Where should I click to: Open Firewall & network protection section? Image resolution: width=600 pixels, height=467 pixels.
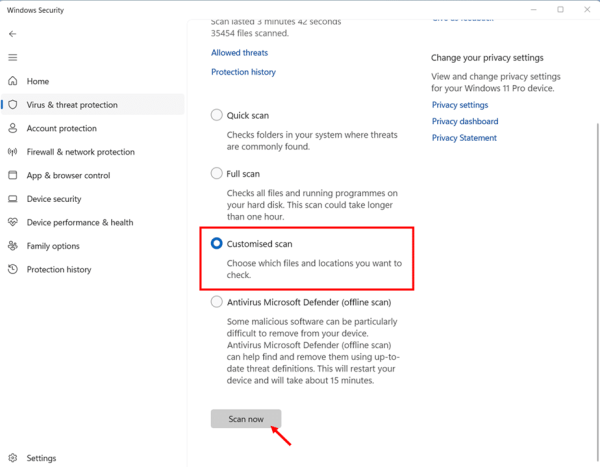point(93,152)
